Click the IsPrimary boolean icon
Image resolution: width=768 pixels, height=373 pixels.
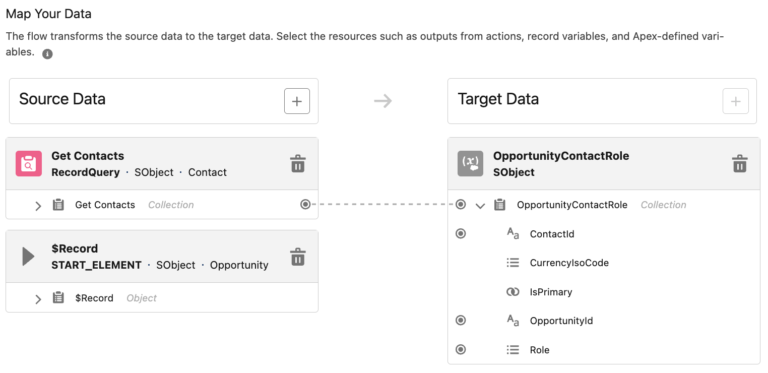tap(512, 292)
